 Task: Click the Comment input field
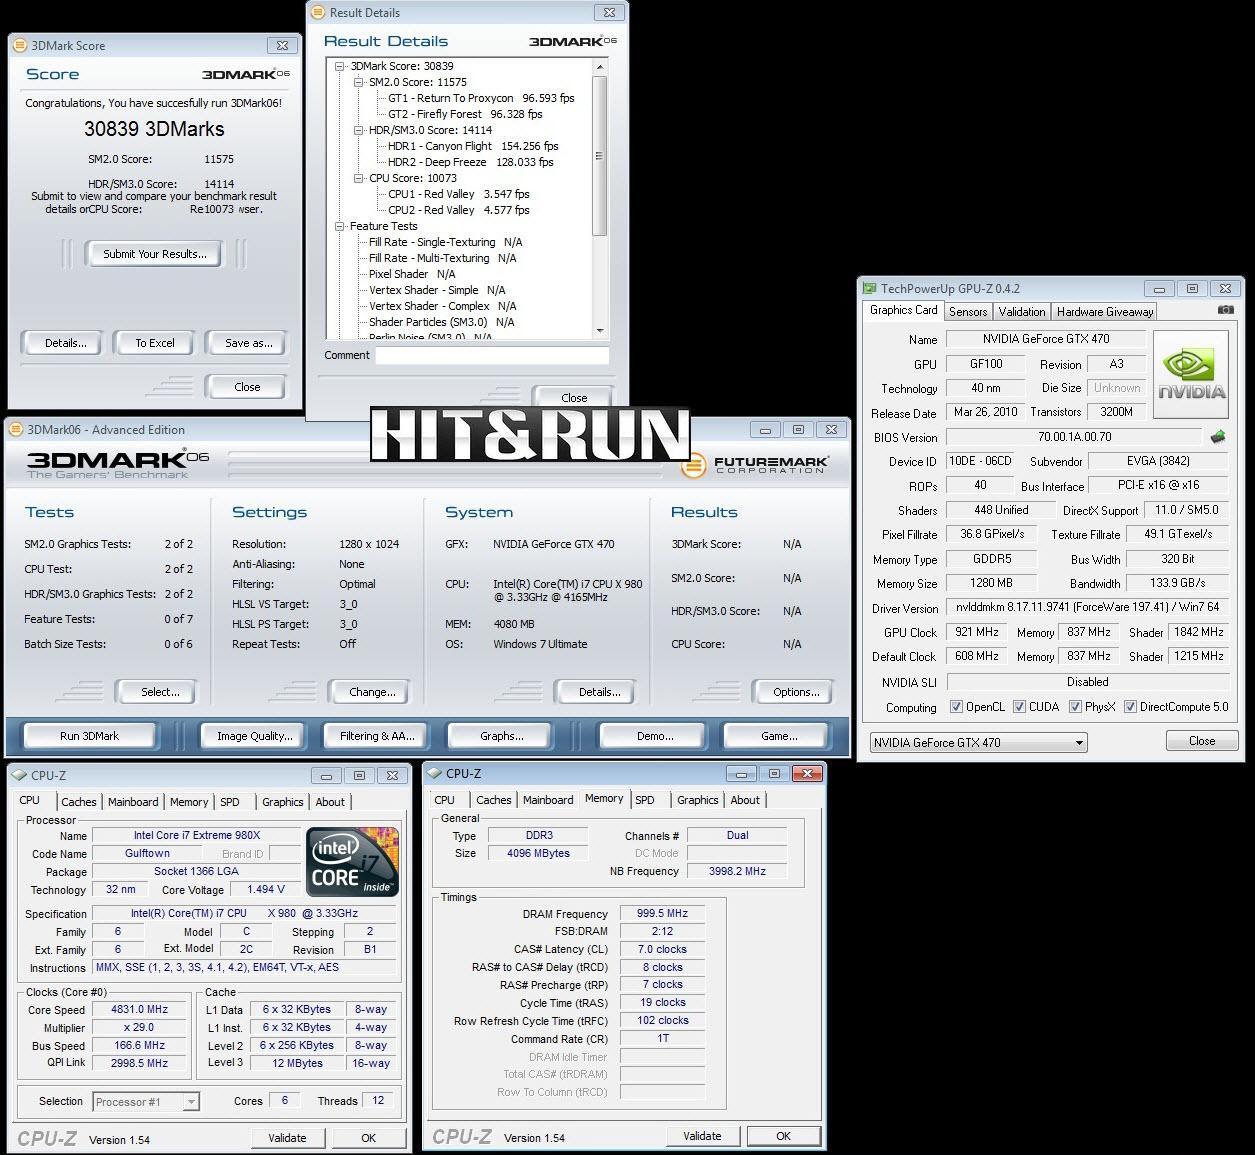coord(492,355)
